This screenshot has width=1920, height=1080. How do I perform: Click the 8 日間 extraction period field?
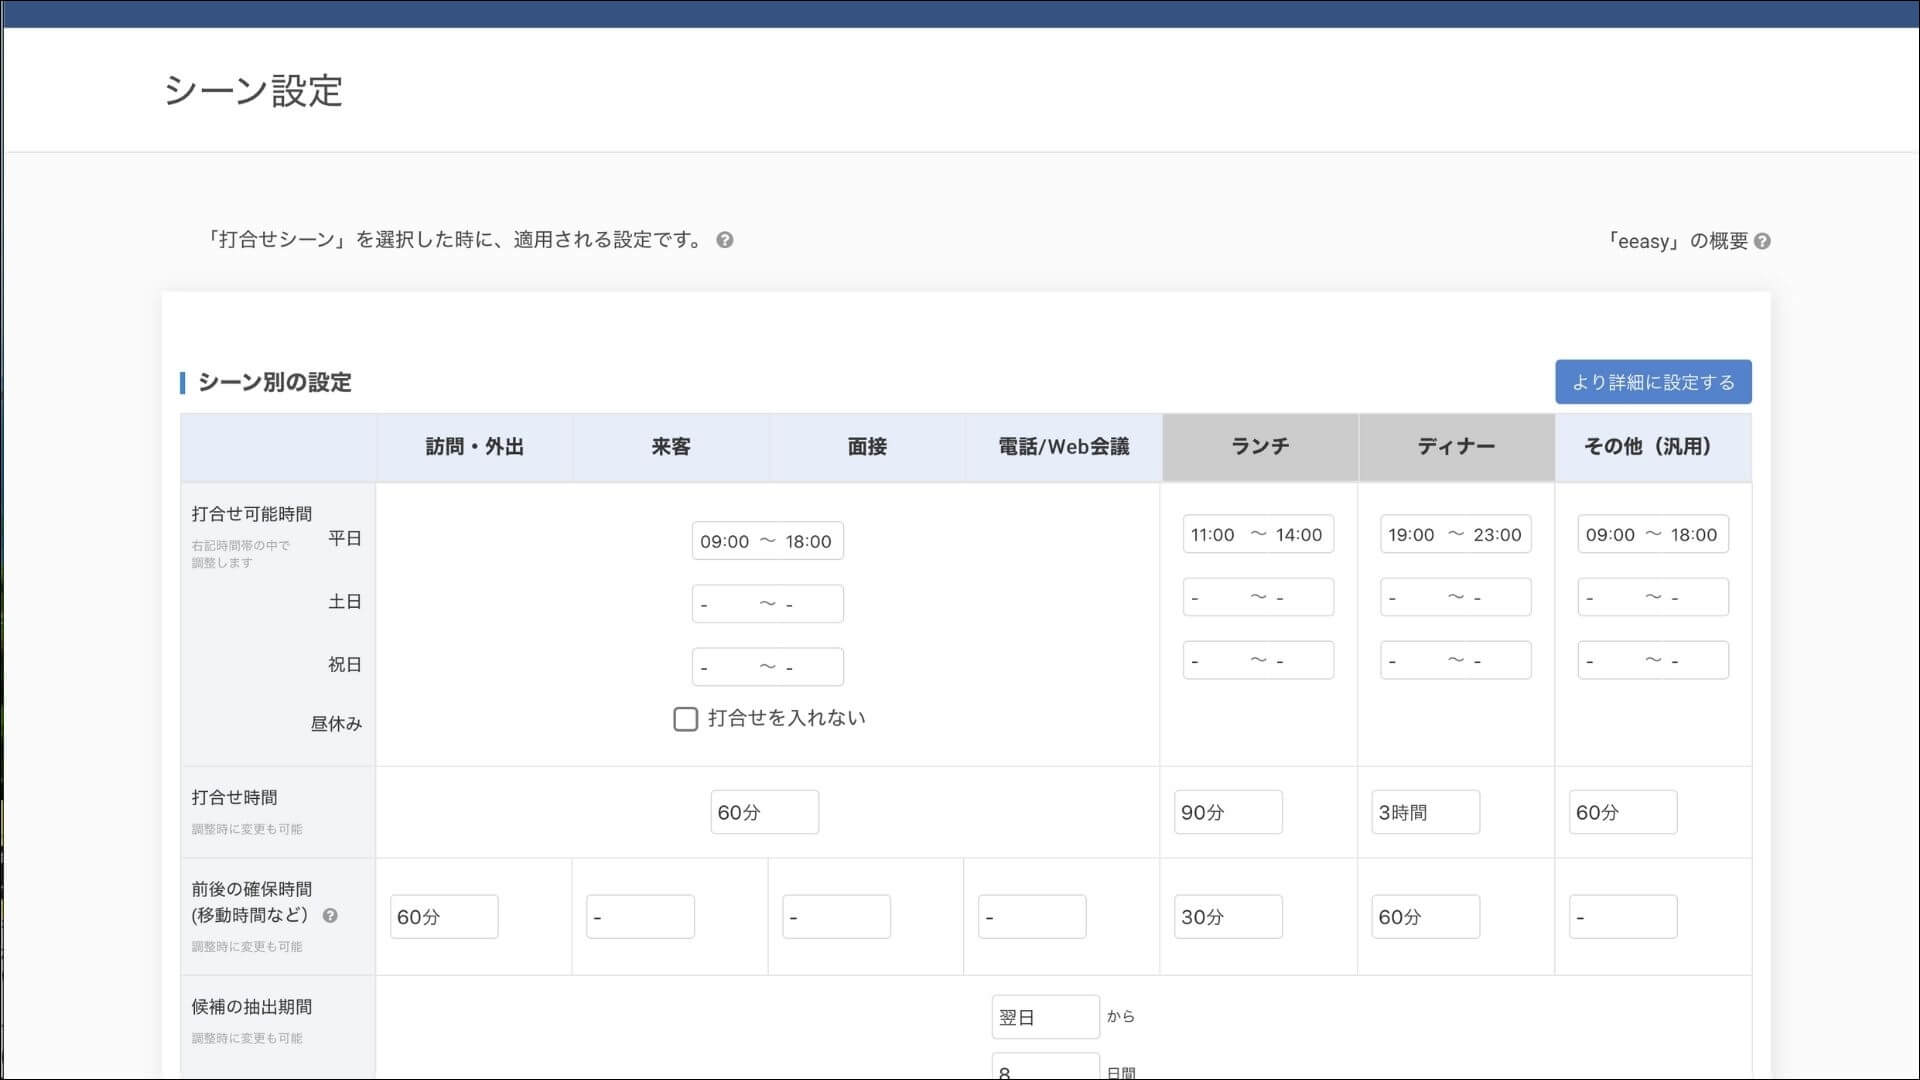(1045, 1070)
